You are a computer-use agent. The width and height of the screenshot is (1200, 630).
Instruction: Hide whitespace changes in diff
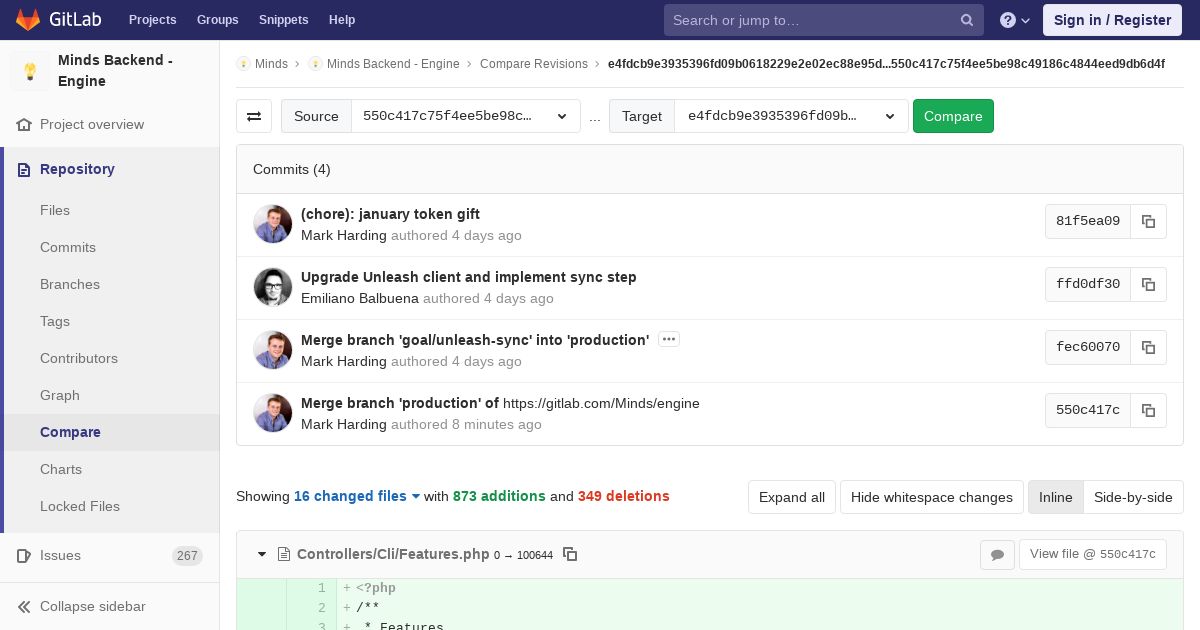[932, 497]
